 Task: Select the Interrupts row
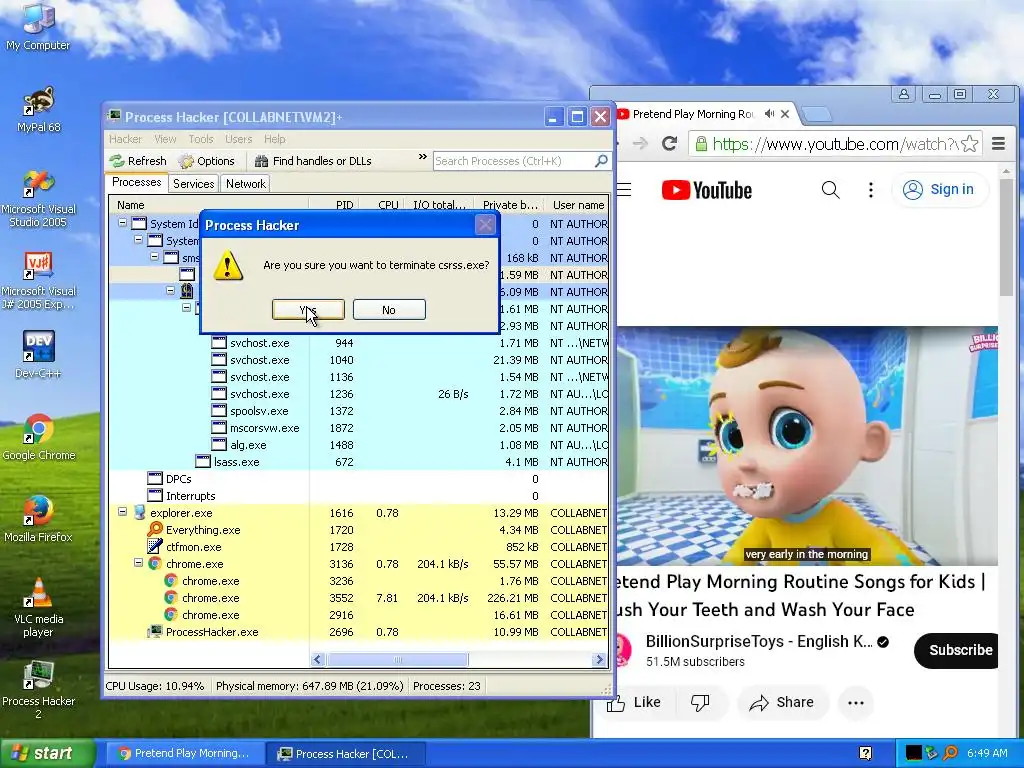[358, 496]
